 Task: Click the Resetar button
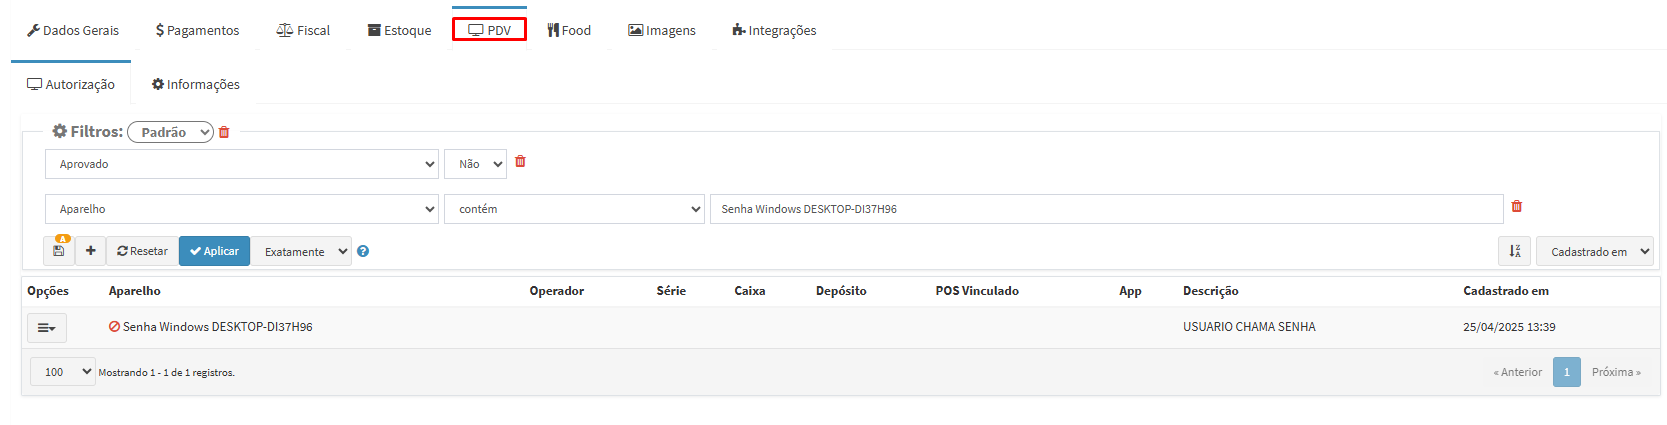tap(142, 252)
